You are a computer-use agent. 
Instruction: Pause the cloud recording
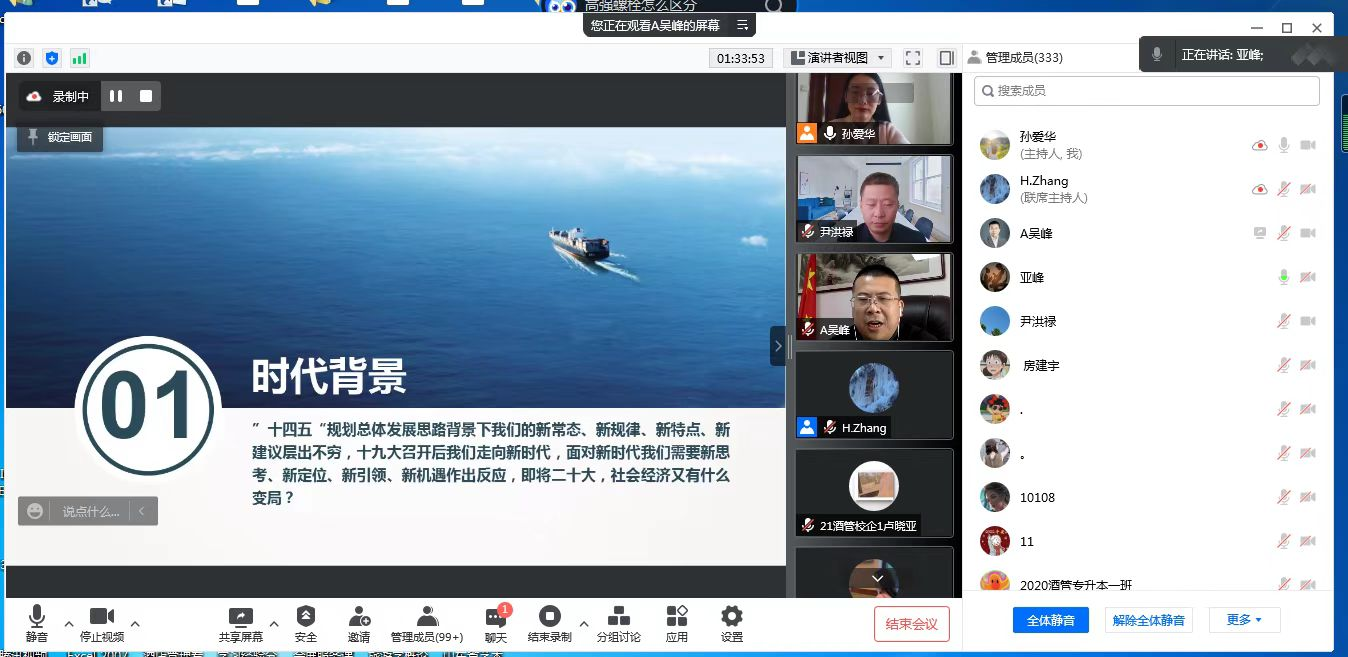coord(116,96)
